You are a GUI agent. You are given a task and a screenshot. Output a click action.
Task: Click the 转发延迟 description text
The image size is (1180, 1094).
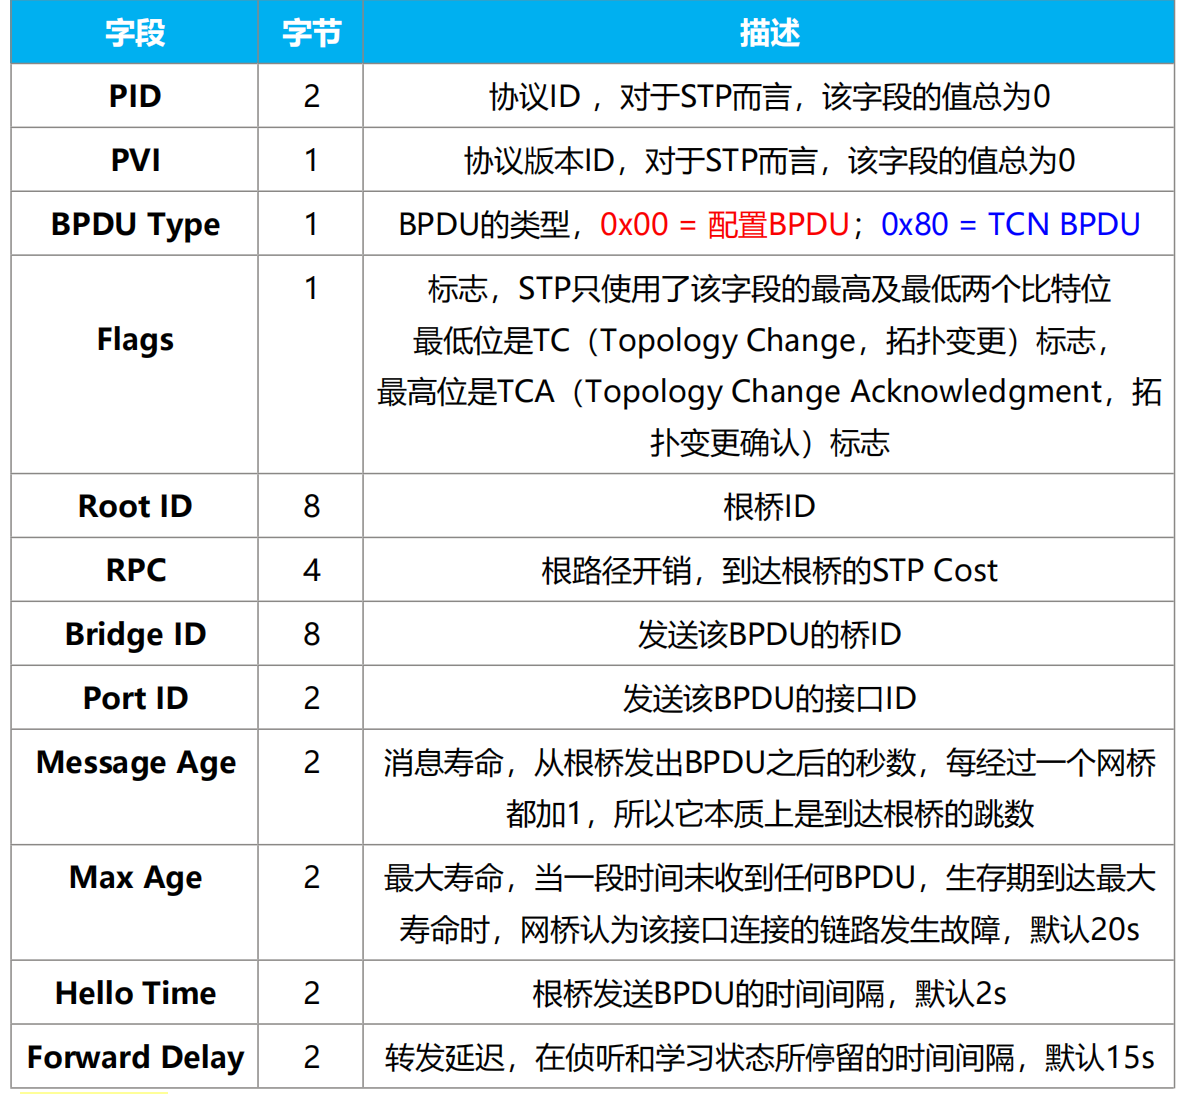point(769,1058)
